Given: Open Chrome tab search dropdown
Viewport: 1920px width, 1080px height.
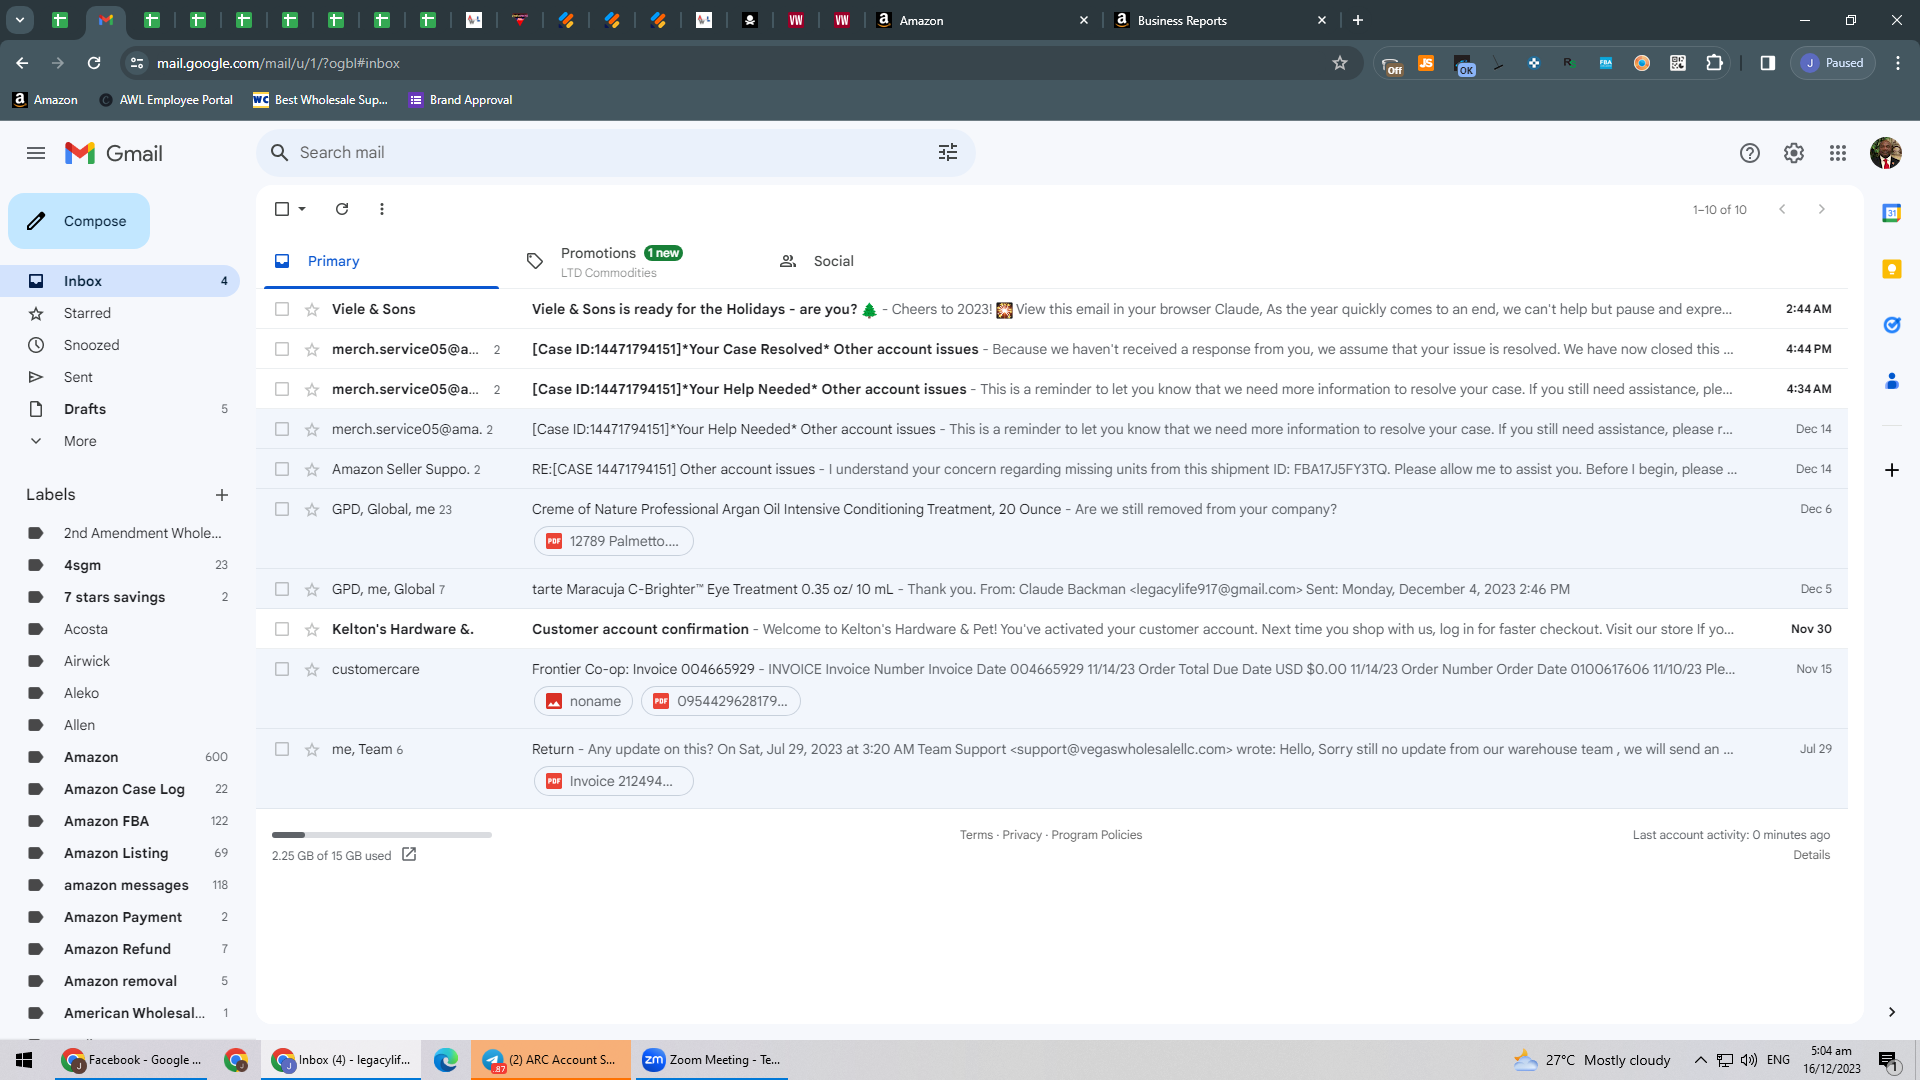Looking at the screenshot, I should 20,20.
